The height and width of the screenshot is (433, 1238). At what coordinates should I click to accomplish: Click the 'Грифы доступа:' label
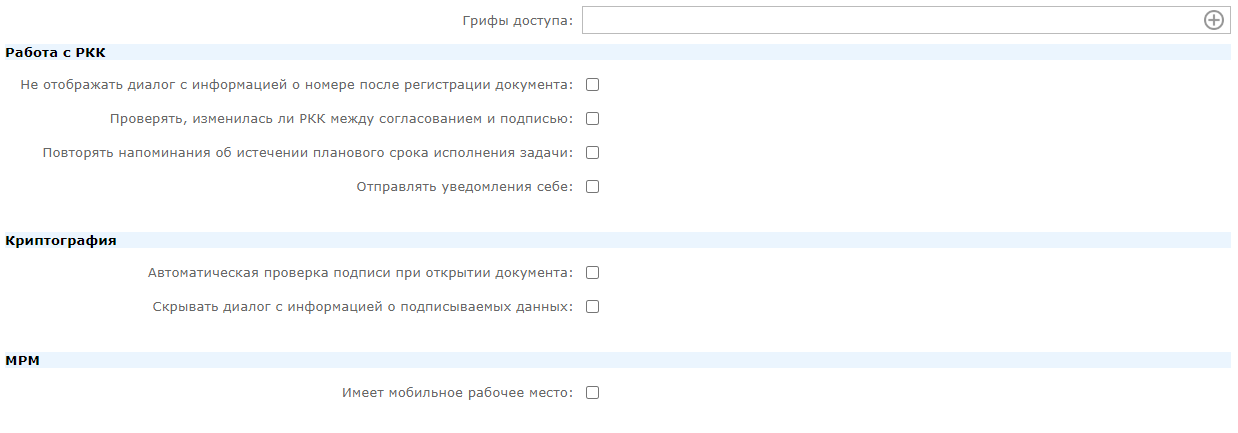[518, 20]
